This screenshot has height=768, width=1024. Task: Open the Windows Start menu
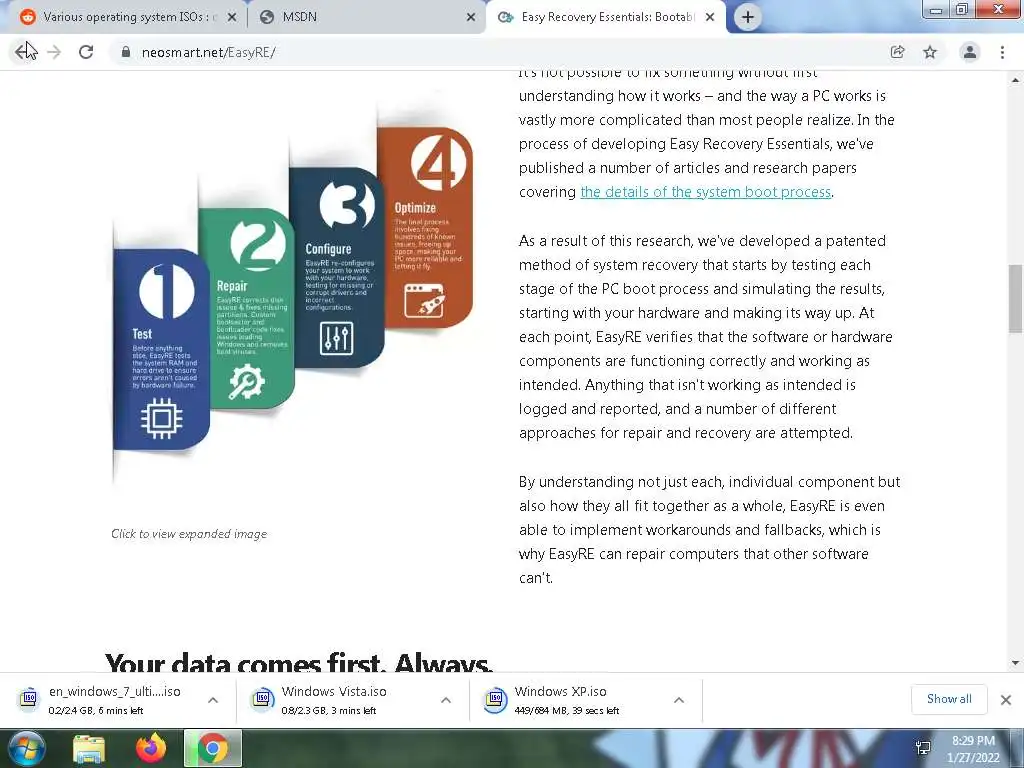26,748
